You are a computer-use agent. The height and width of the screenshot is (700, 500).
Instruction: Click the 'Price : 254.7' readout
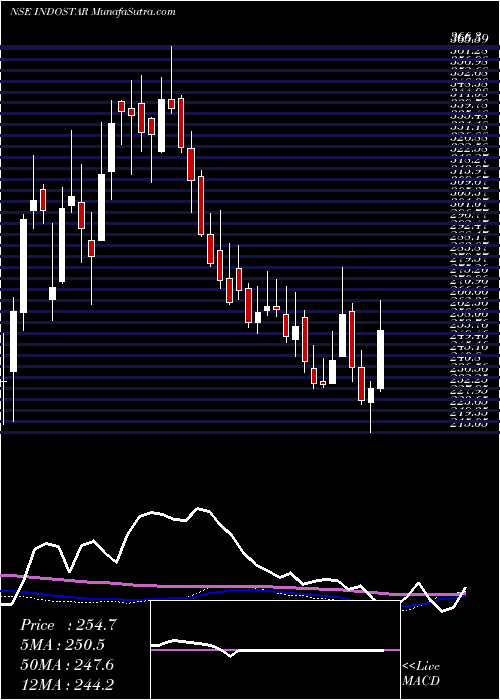pyautogui.click(x=68, y=625)
